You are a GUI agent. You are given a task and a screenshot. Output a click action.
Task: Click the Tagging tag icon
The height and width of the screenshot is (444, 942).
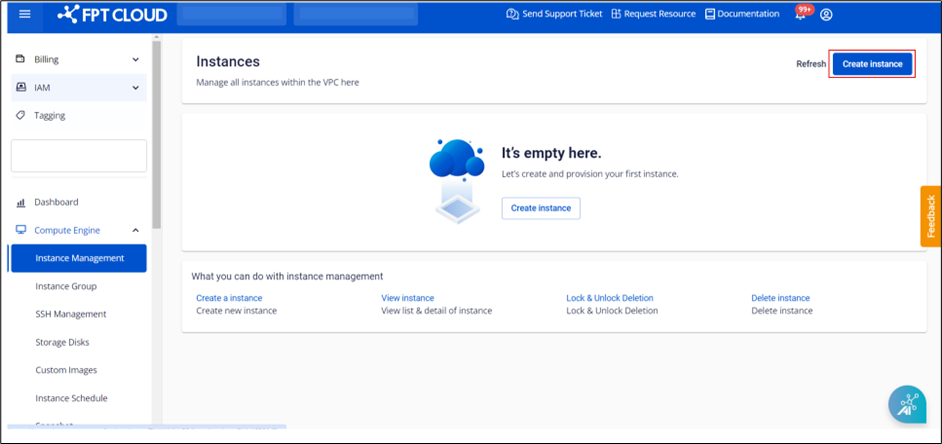click(21, 116)
